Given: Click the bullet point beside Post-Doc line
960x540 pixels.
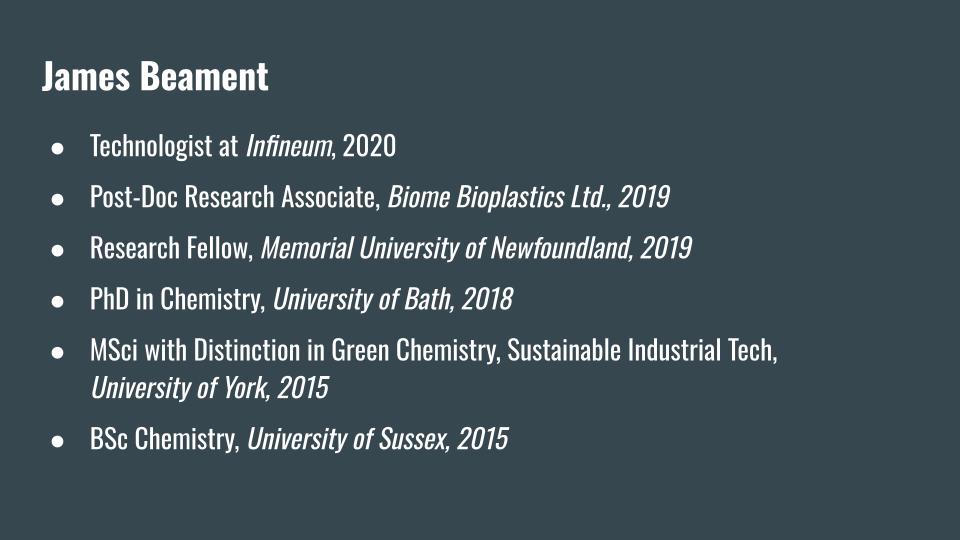Looking at the screenshot, I should [x=58, y=198].
